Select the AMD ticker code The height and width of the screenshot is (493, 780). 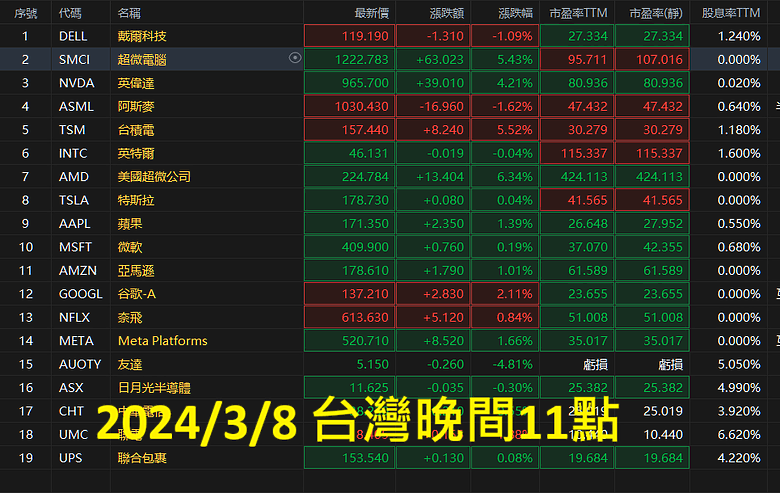click(74, 177)
